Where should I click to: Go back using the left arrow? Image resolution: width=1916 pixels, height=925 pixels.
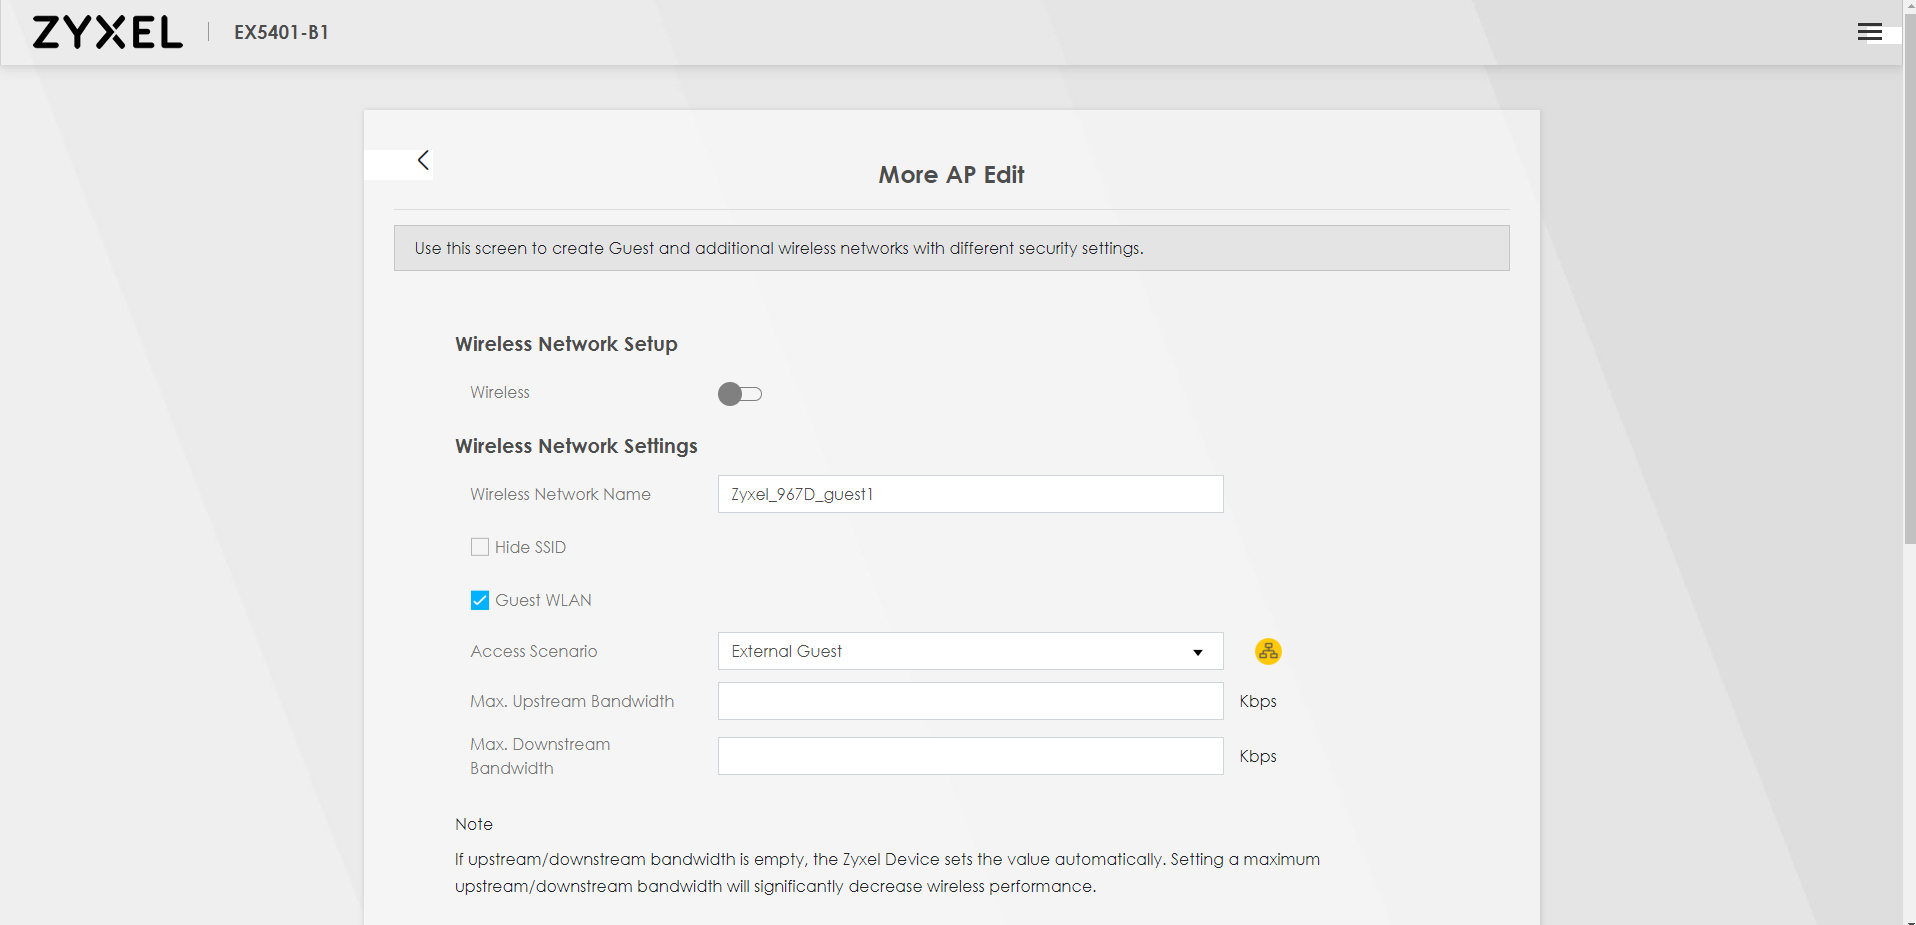[x=423, y=161]
